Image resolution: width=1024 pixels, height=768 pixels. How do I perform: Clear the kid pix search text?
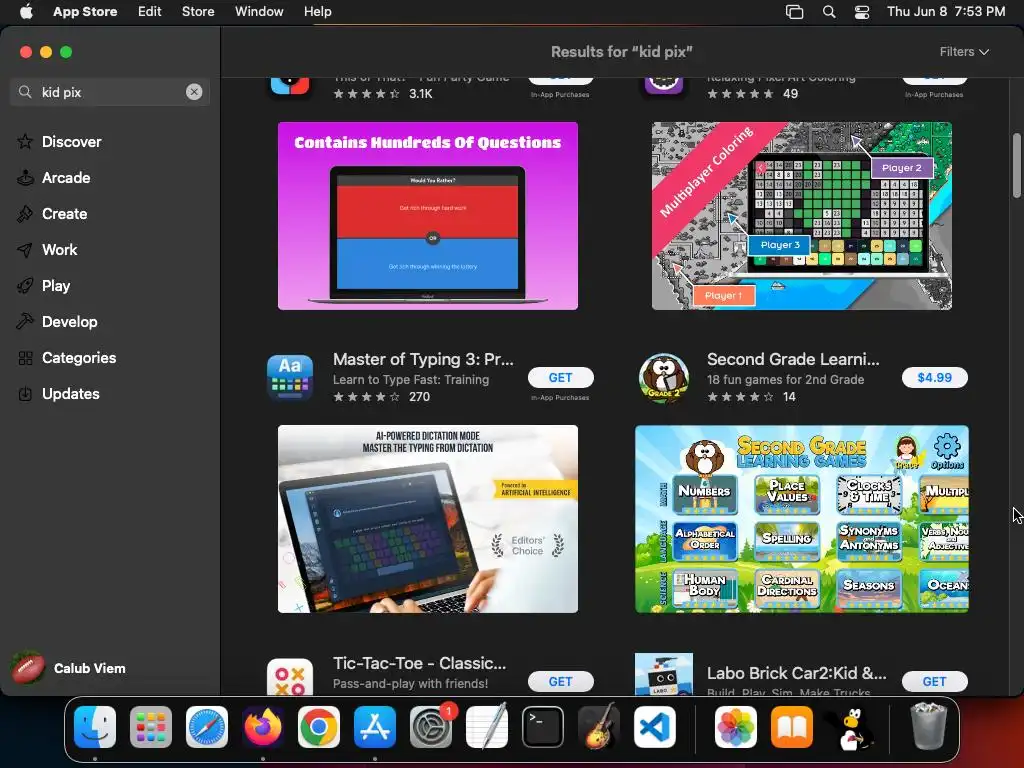coord(194,92)
